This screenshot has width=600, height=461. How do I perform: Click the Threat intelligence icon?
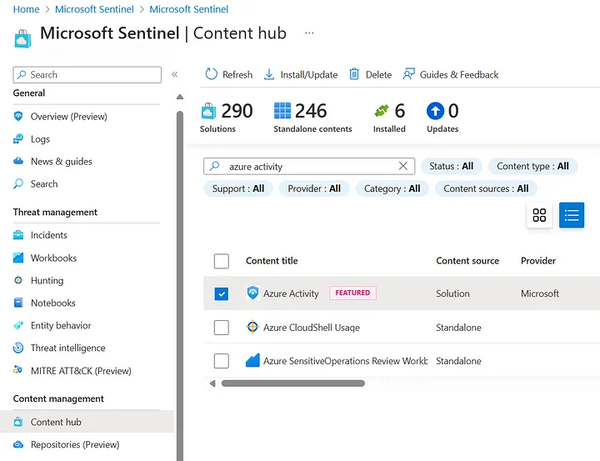point(18,348)
